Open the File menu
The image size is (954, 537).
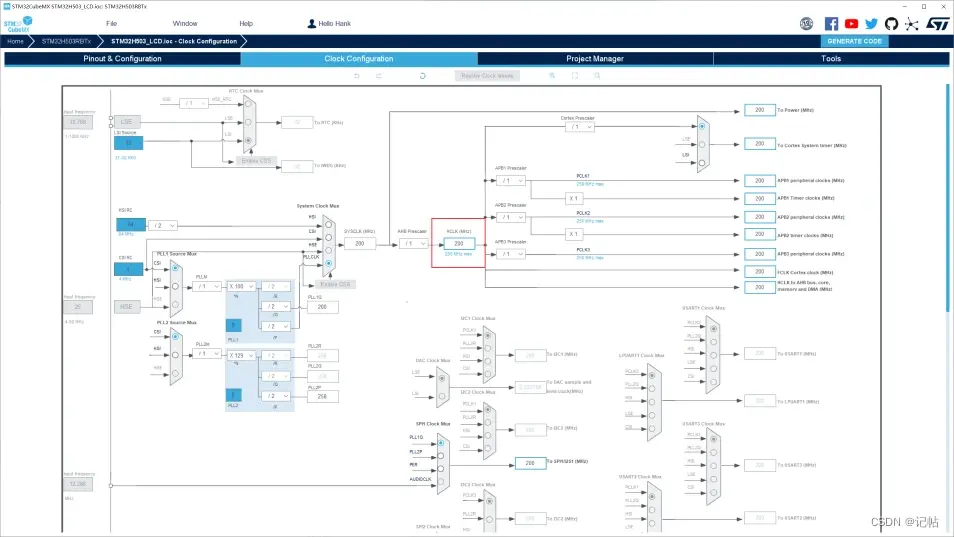point(111,24)
